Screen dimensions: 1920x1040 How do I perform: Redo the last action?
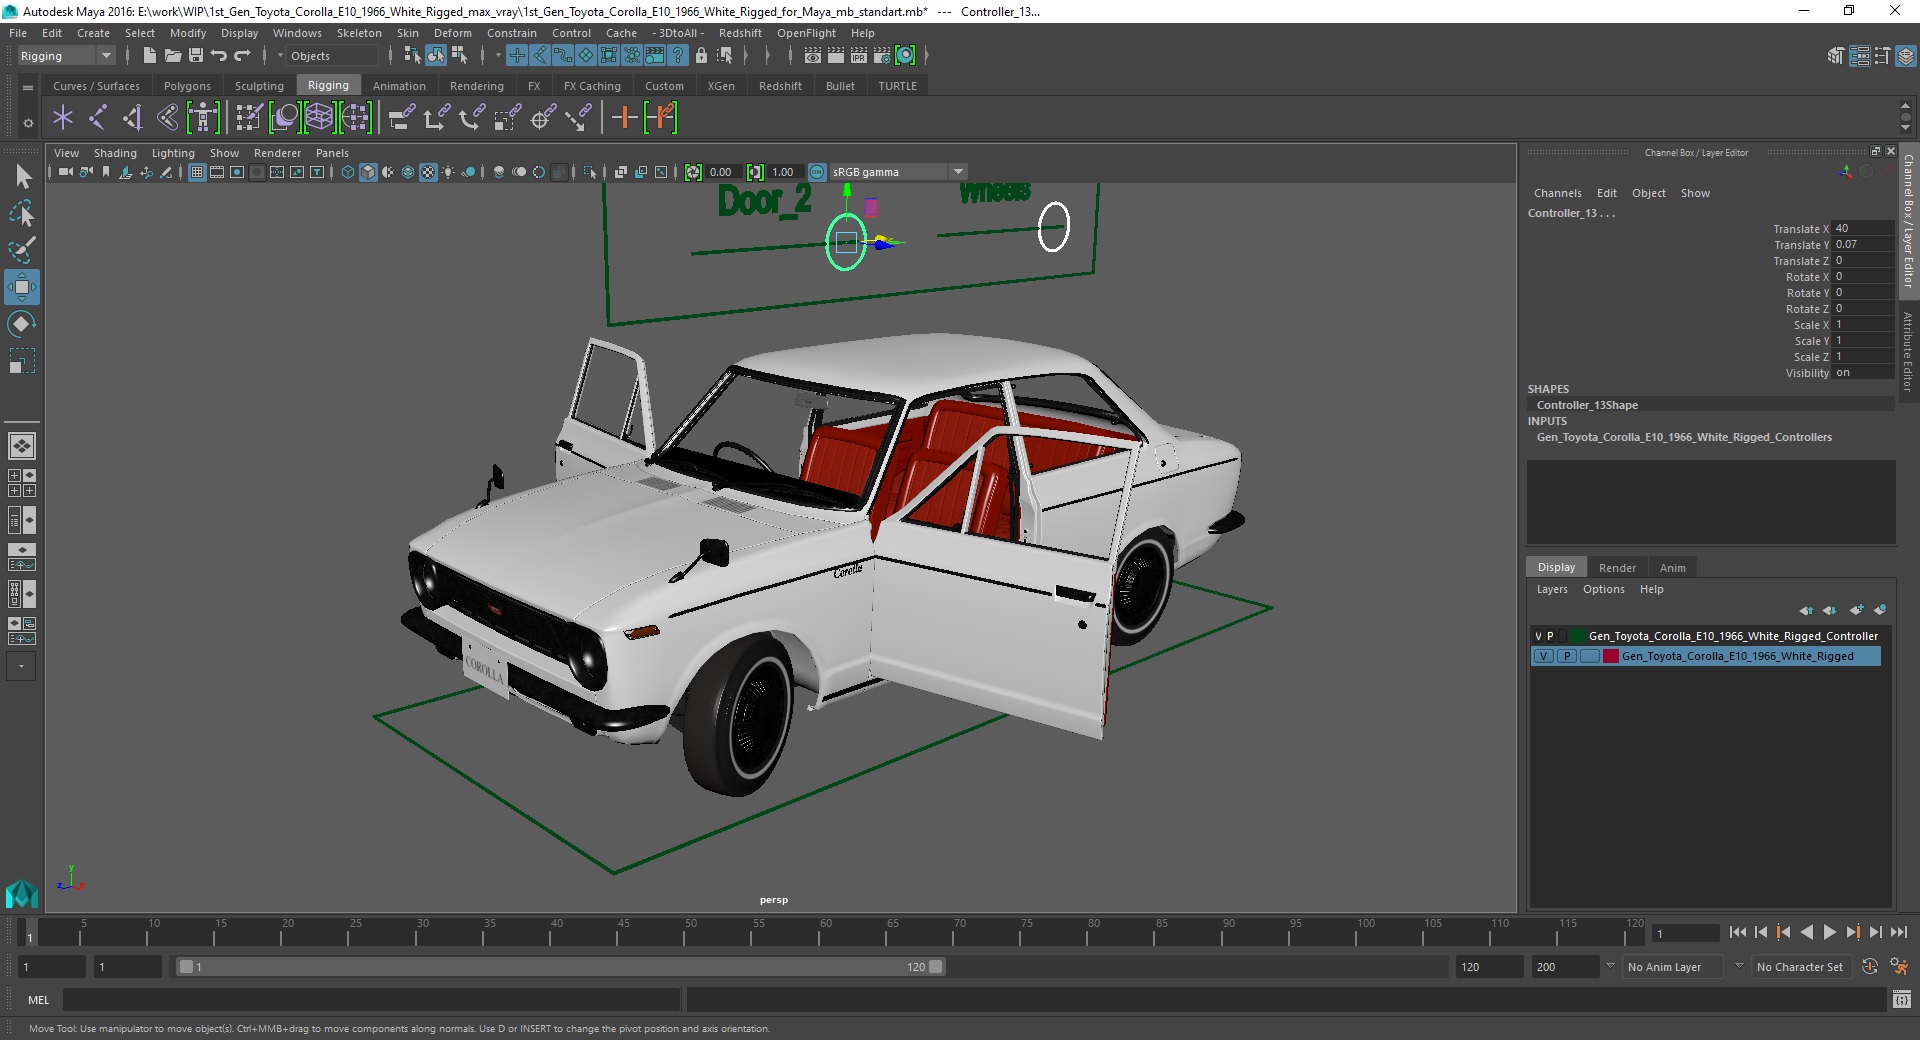pos(242,56)
